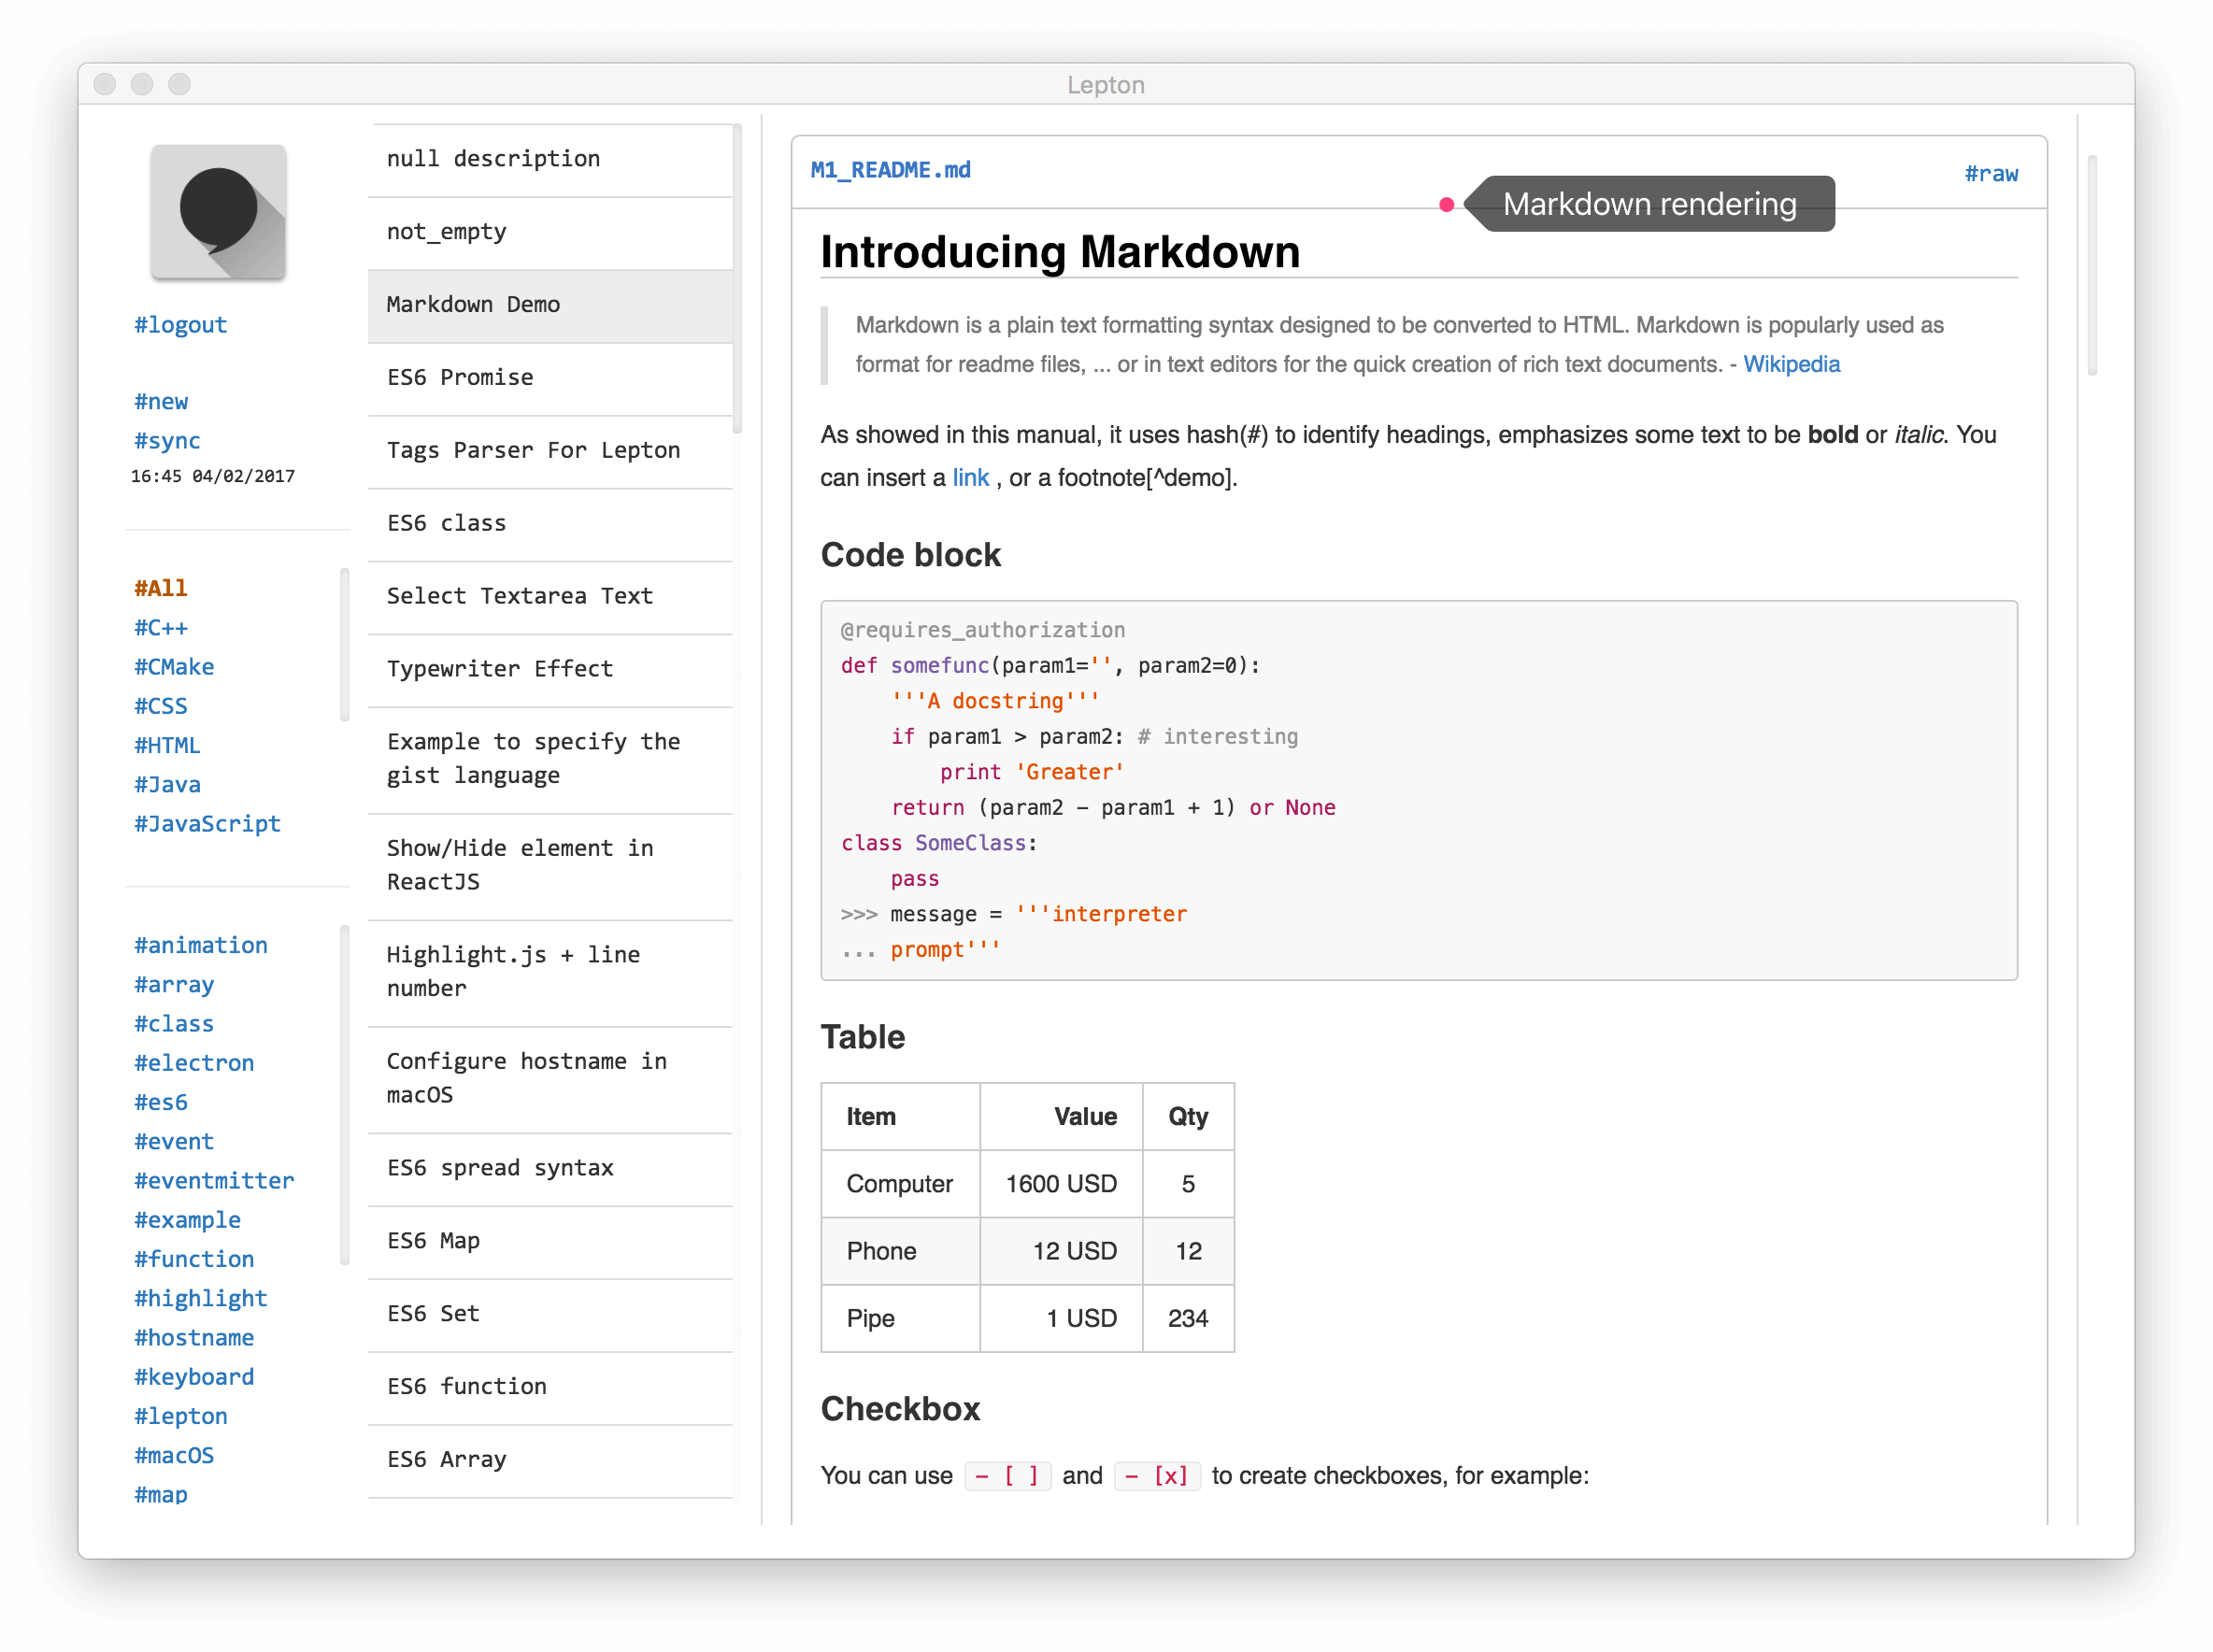
Task: Click the snippet list scrollbar
Action: tap(737, 280)
